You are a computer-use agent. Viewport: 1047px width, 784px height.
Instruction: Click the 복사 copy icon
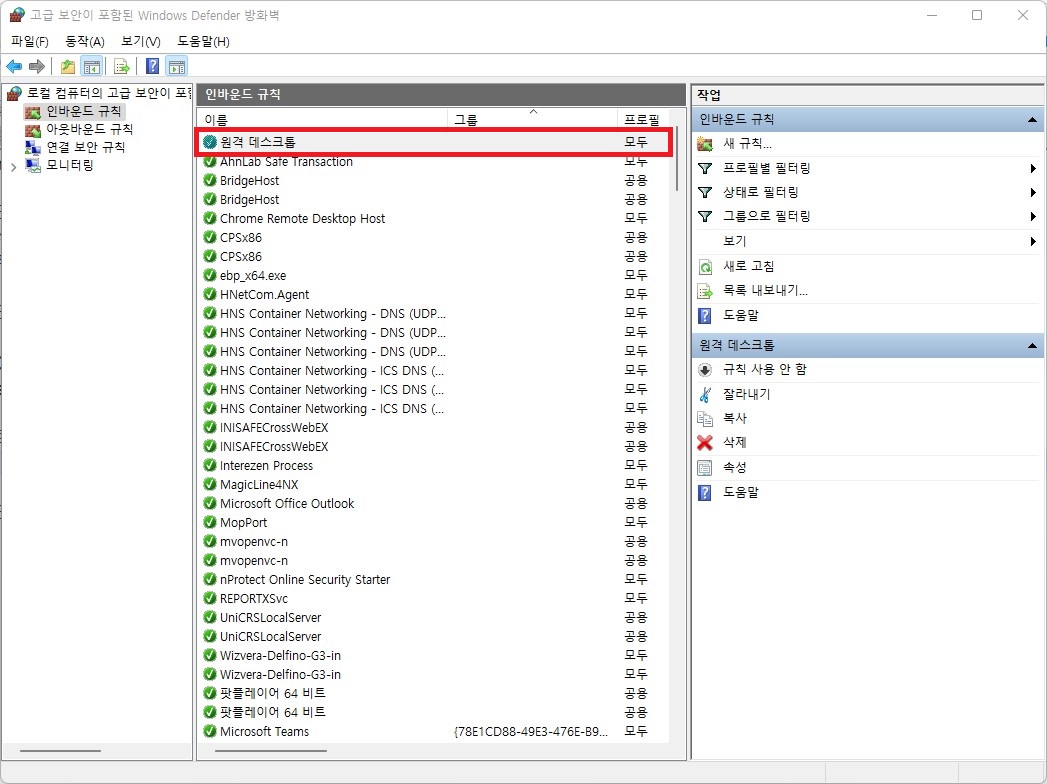pos(704,419)
